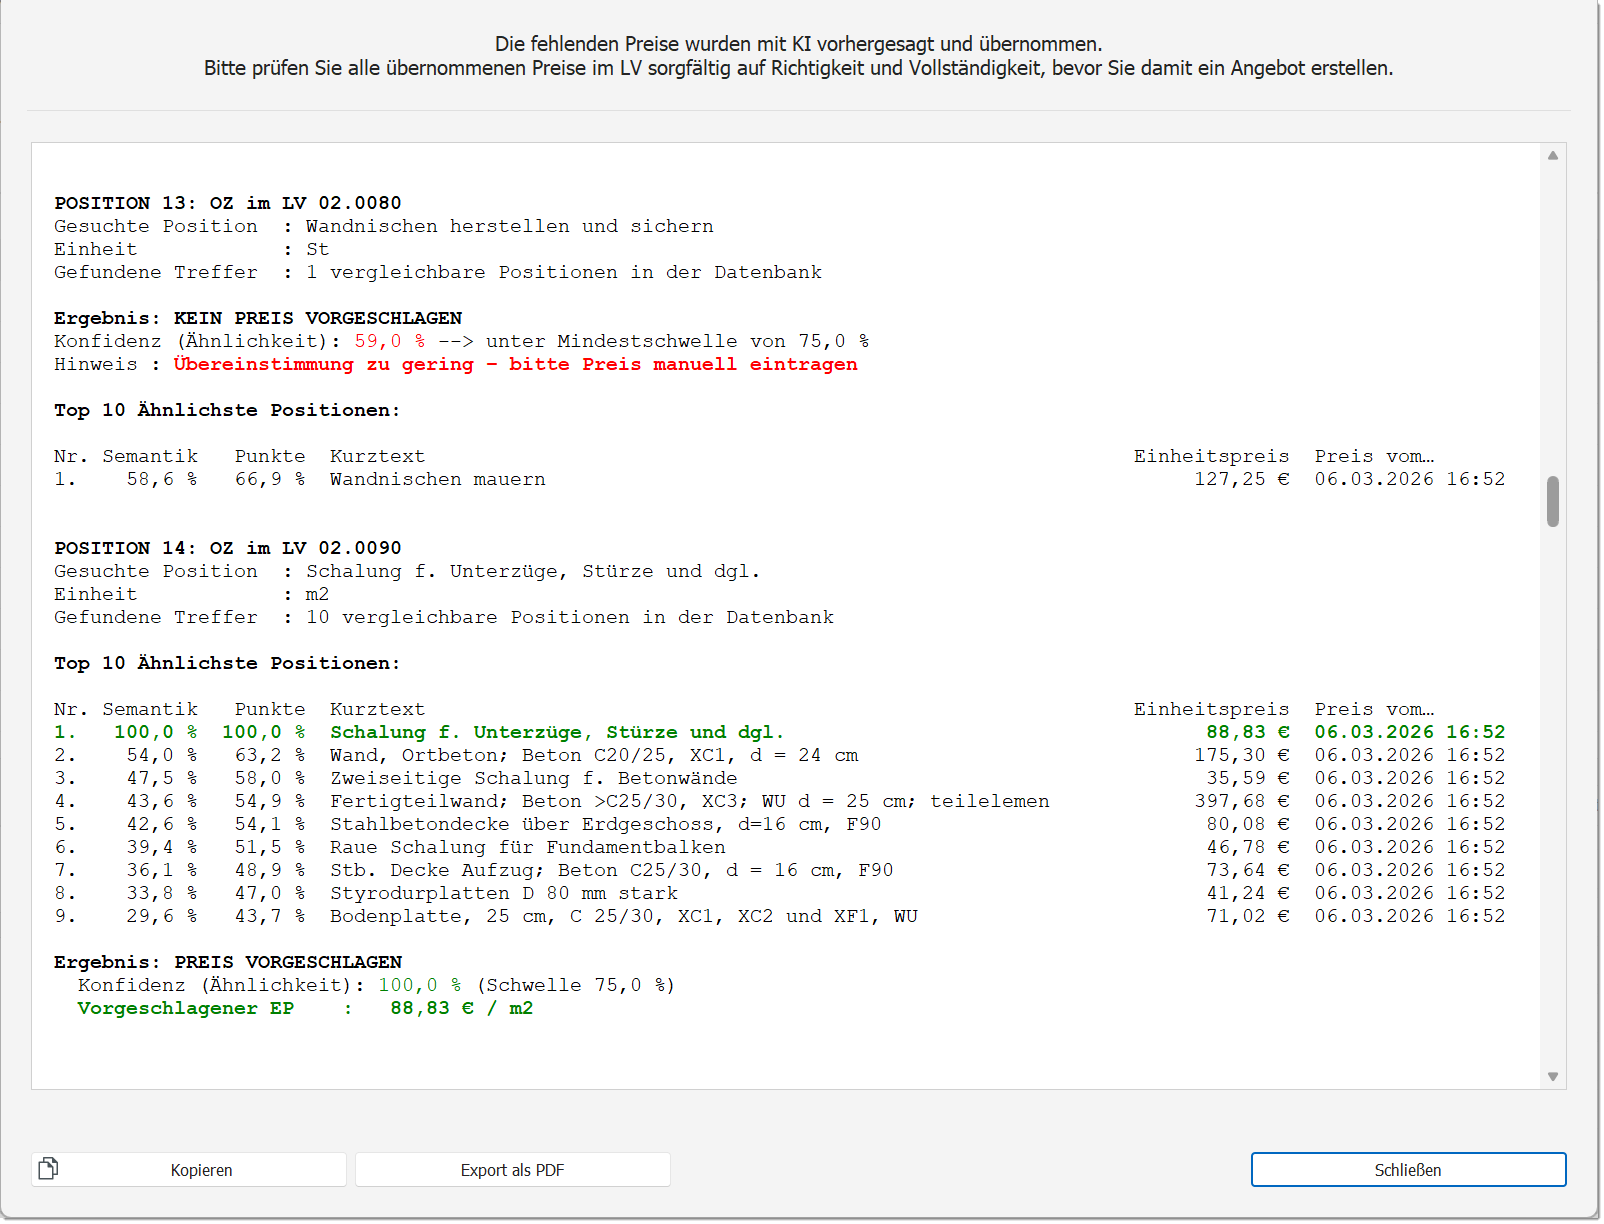Click the scroll up arrow of results pane
Viewport: 1604px width, 1224px height.
[1552, 155]
